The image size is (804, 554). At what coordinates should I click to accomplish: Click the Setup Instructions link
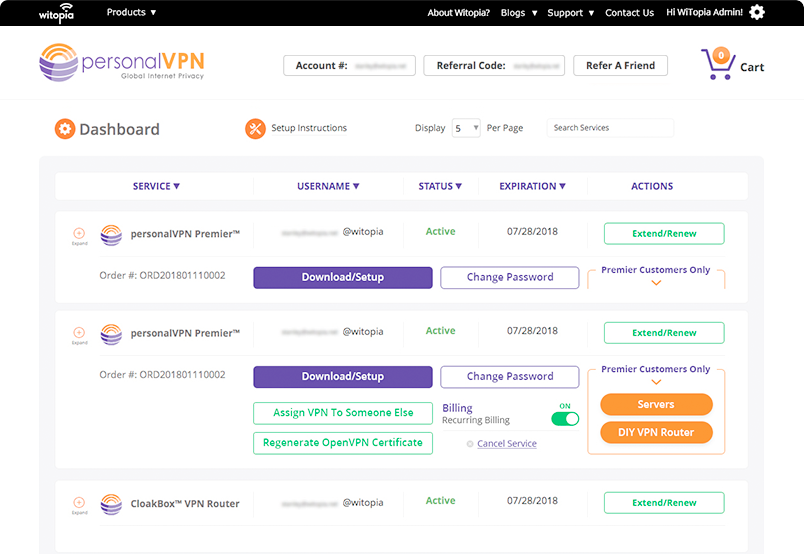pos(309,128)
